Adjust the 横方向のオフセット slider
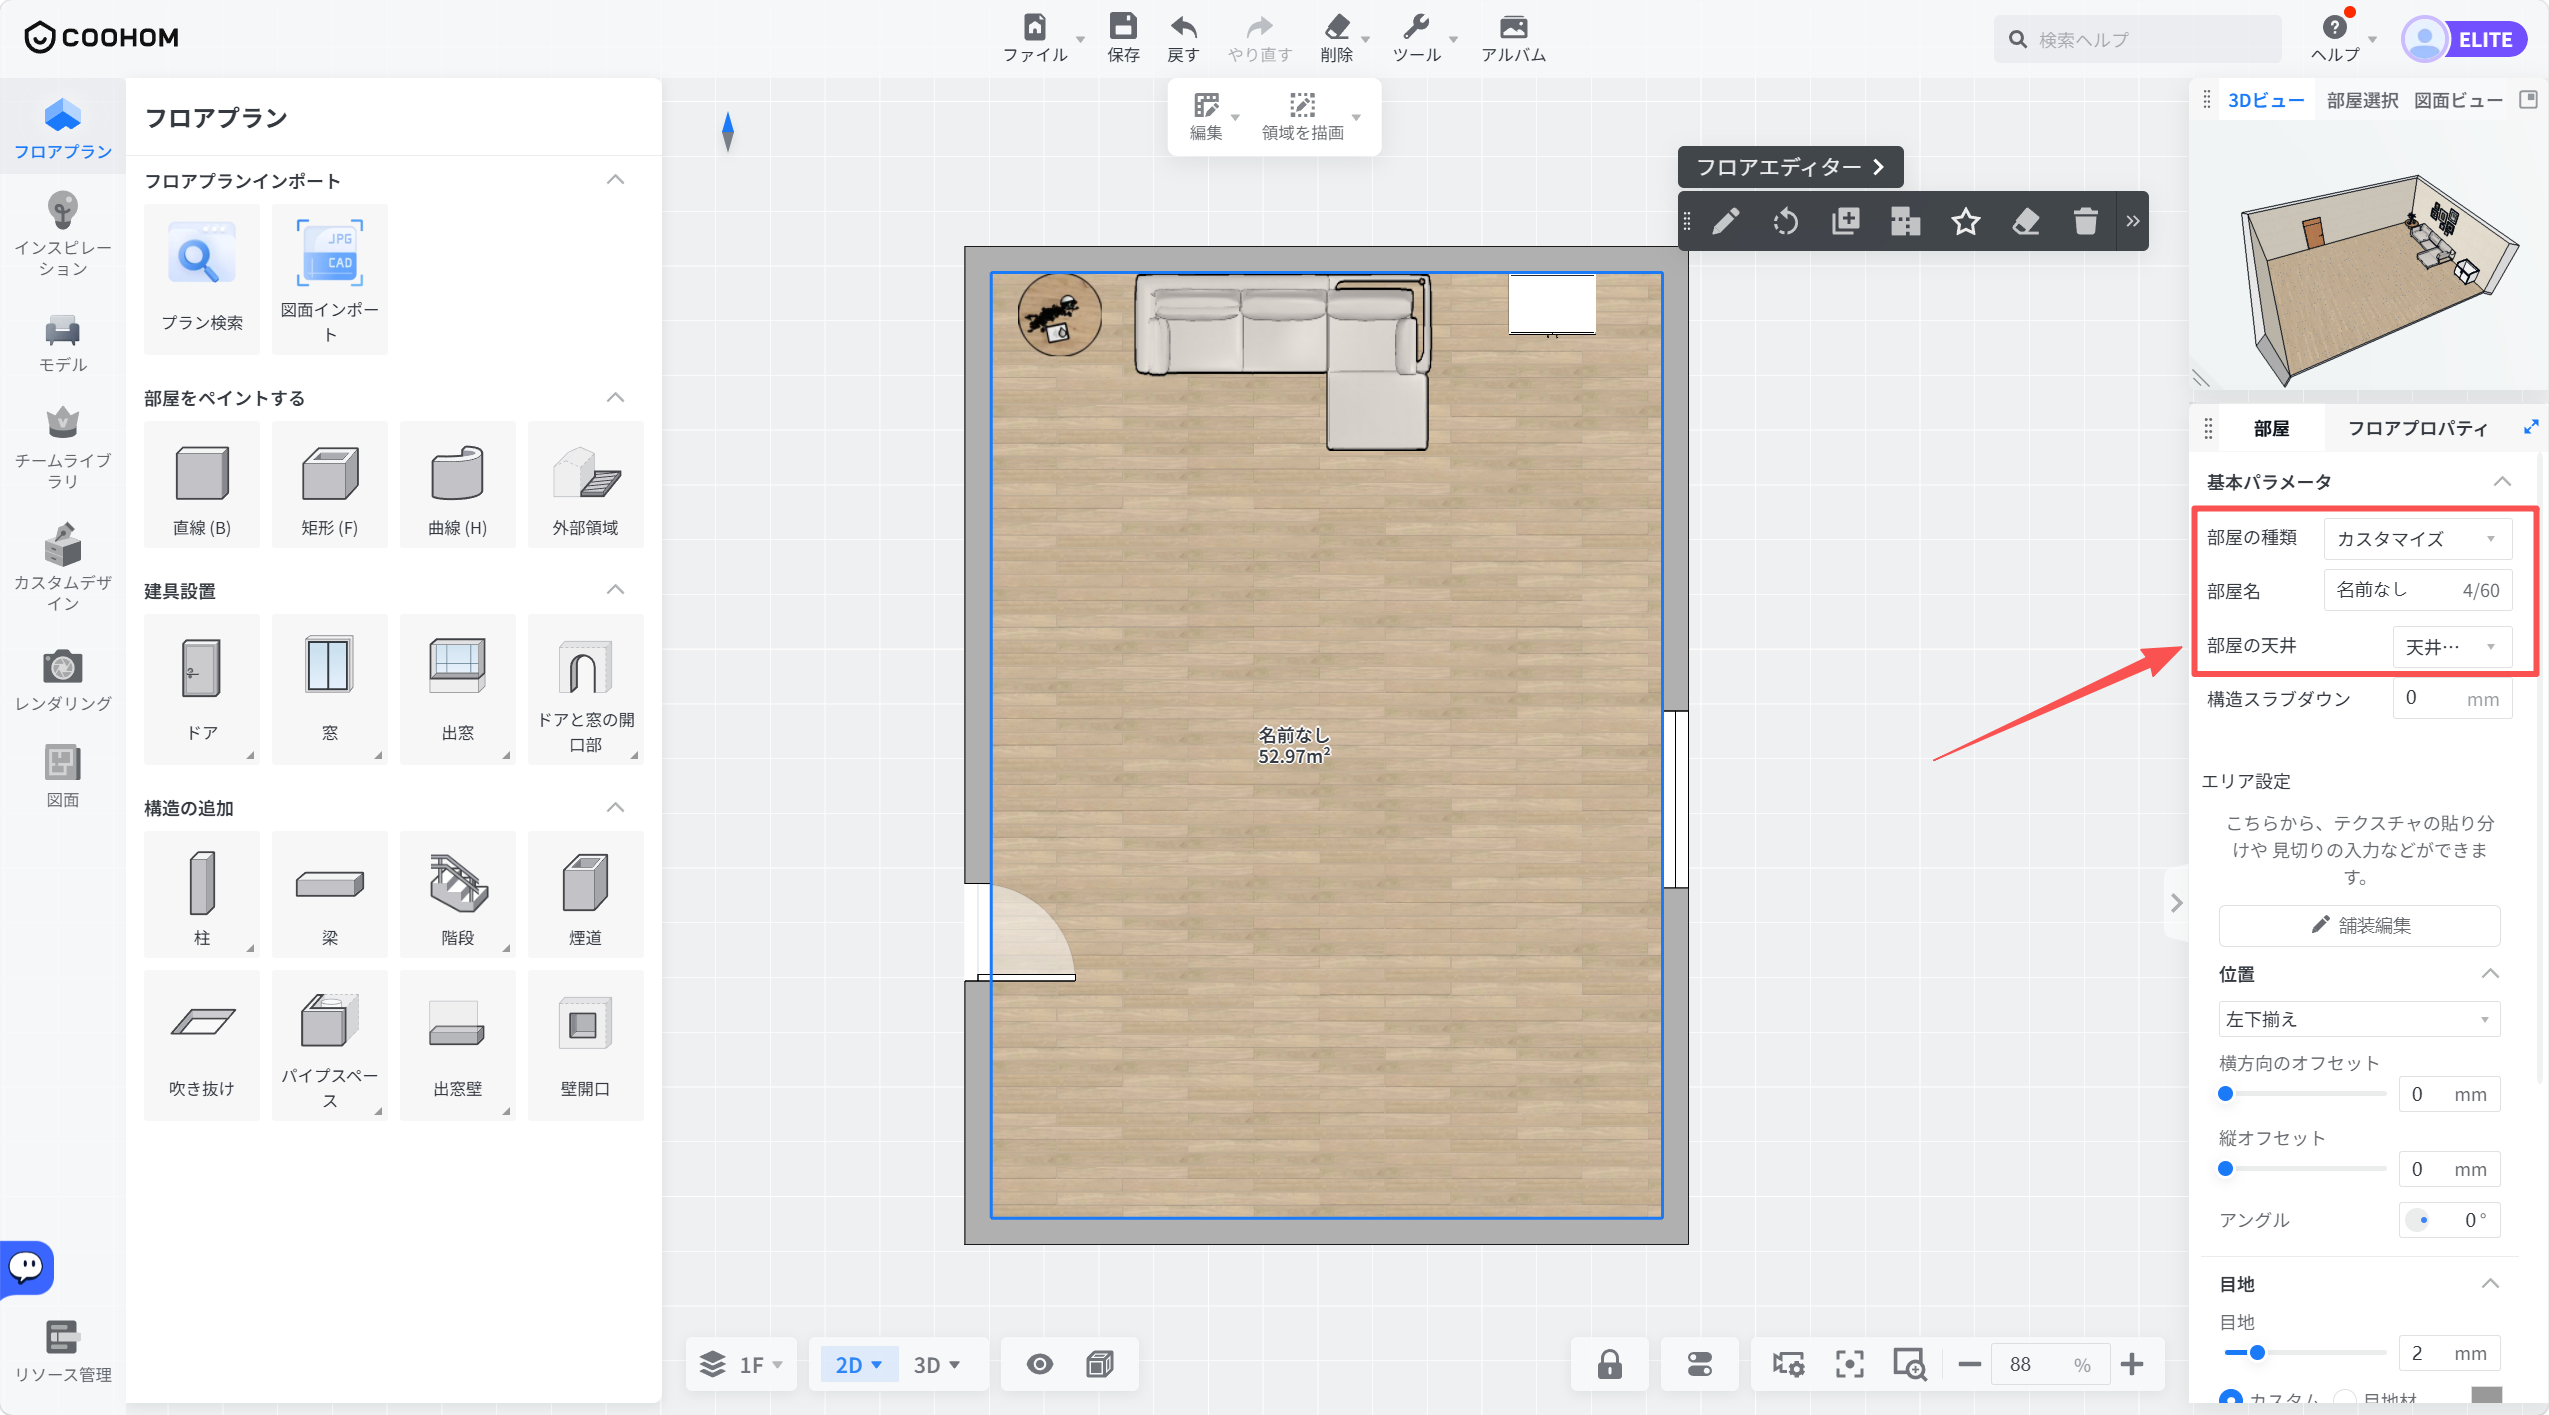Image resolution: width=2549 pixels, height=1415 pixels. (2301, 1094)
